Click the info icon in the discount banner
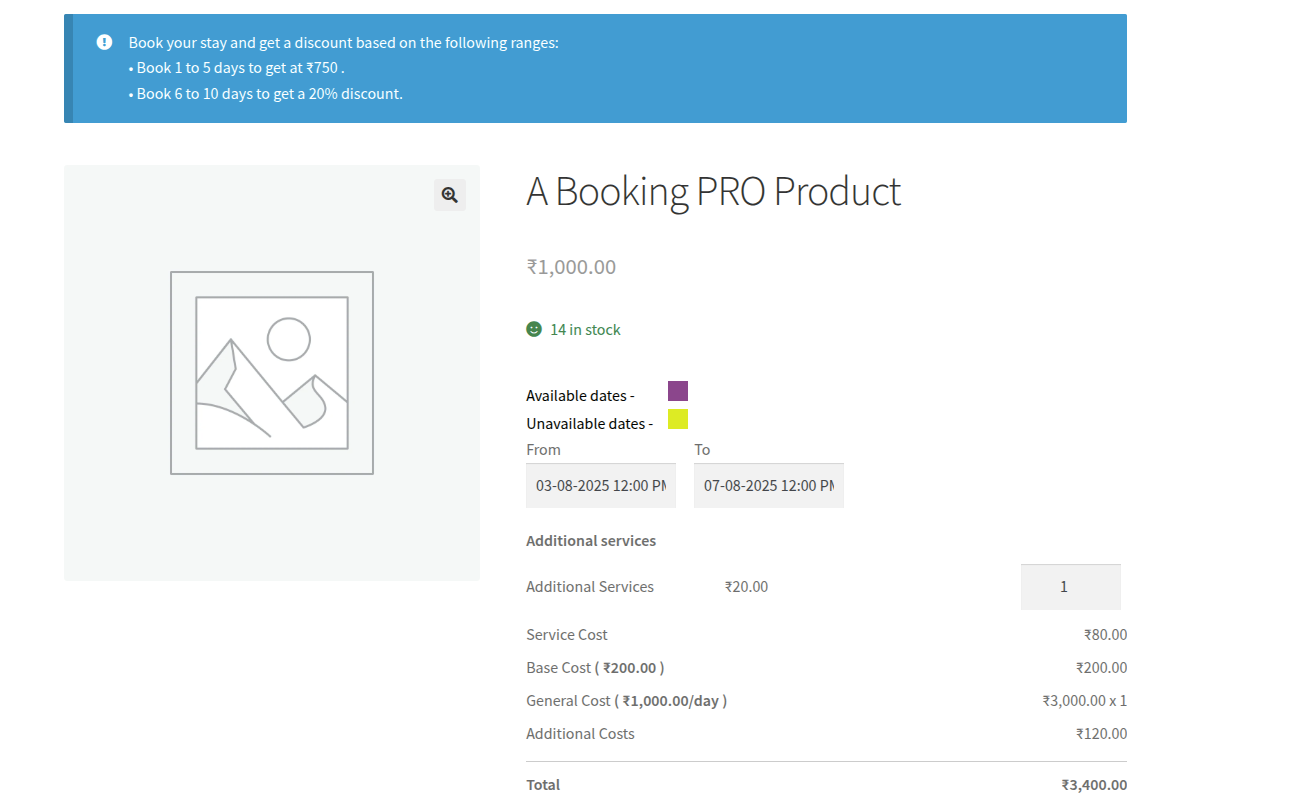Screen dimensions: 1309x810 point(104,42)
